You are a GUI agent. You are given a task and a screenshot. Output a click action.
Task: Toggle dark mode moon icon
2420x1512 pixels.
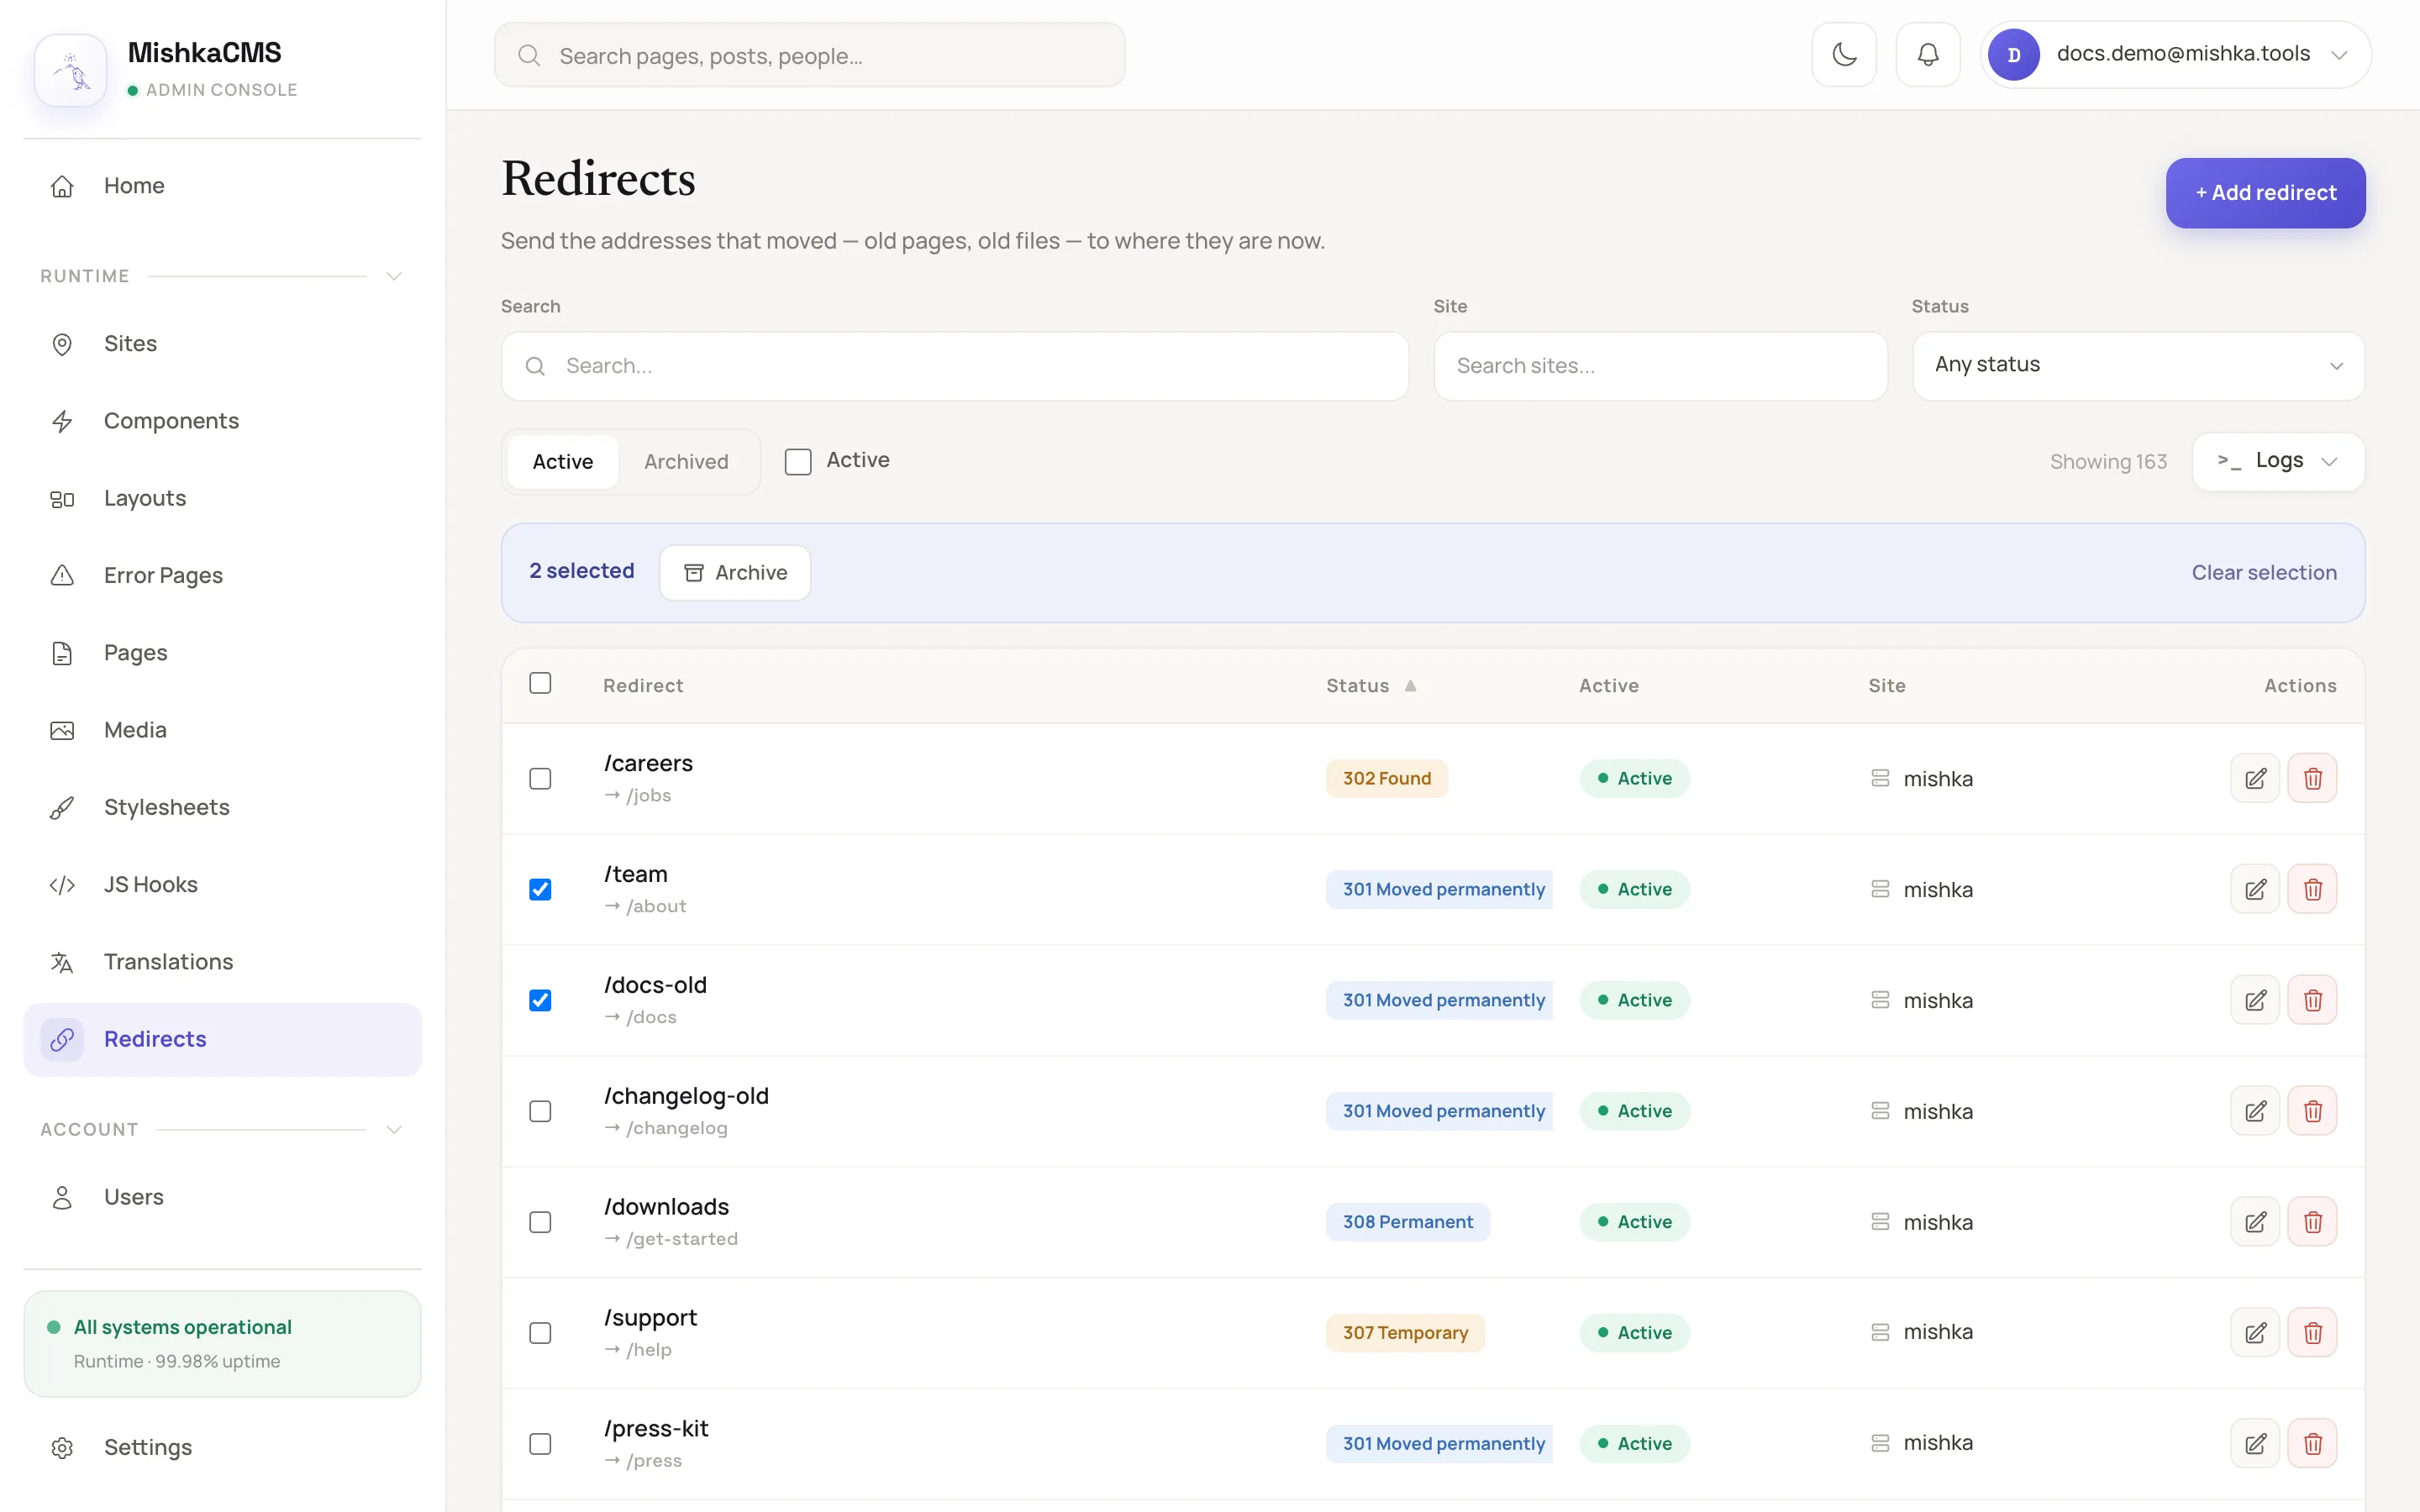tap(1844, 55)
